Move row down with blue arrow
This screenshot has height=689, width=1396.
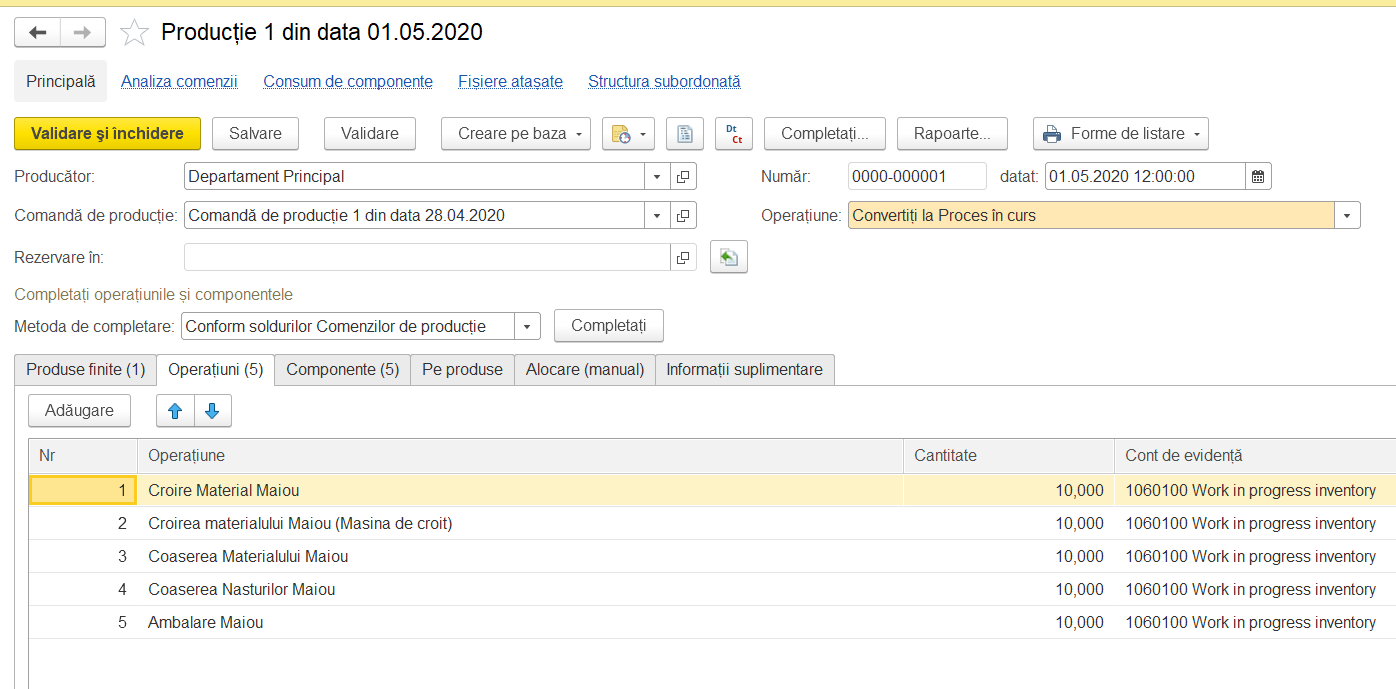[212, 410]
